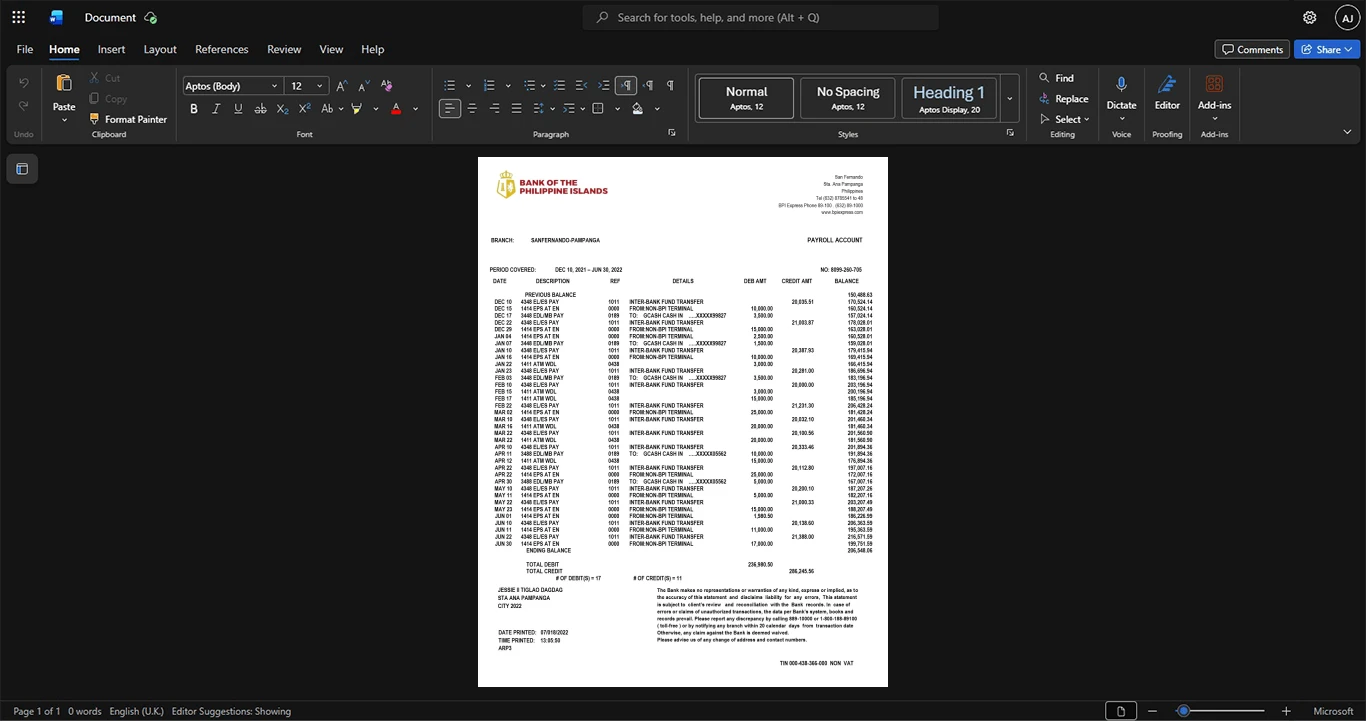Apply the No Spacing style
The width and height of the screenshot is (1366, 721).
(848, 99)
